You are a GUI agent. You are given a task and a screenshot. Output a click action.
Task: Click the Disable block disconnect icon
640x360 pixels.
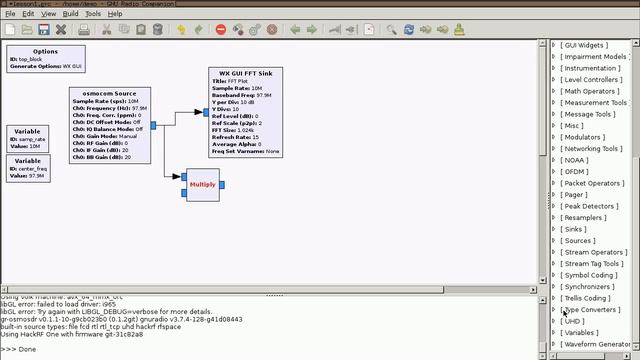coord(351,29)
